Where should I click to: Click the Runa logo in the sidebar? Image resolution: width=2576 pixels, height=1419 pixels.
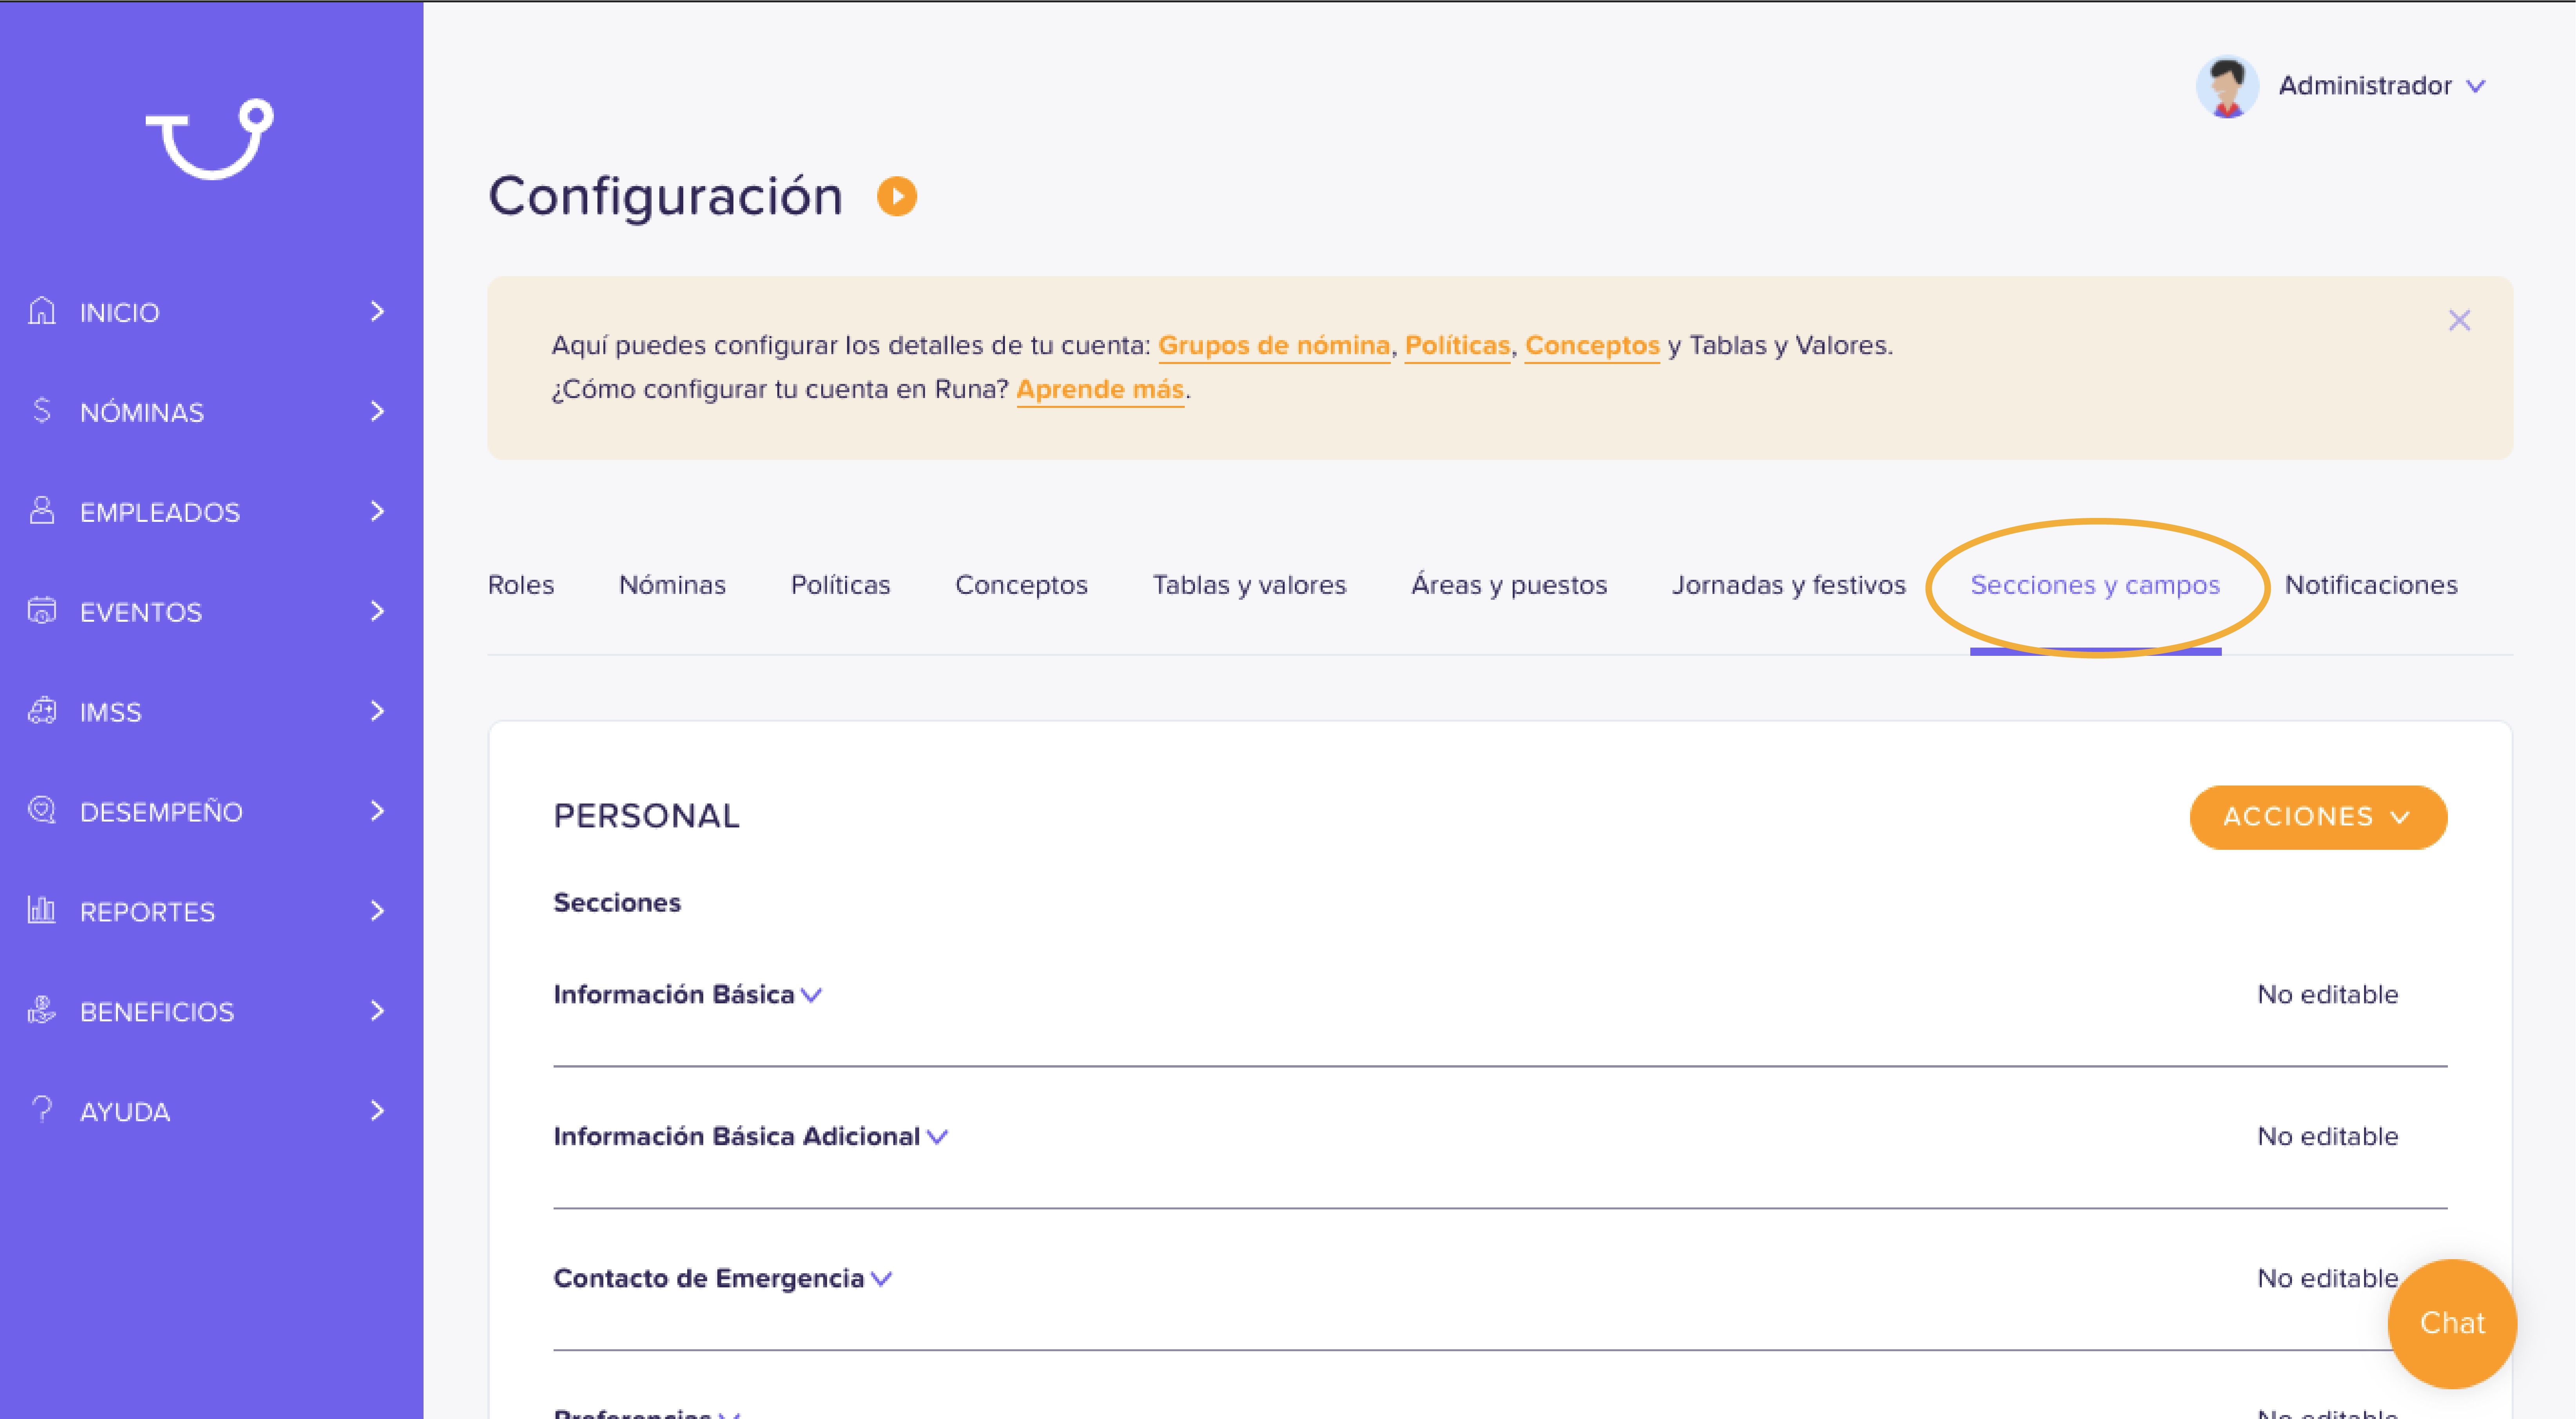point(210,139)
